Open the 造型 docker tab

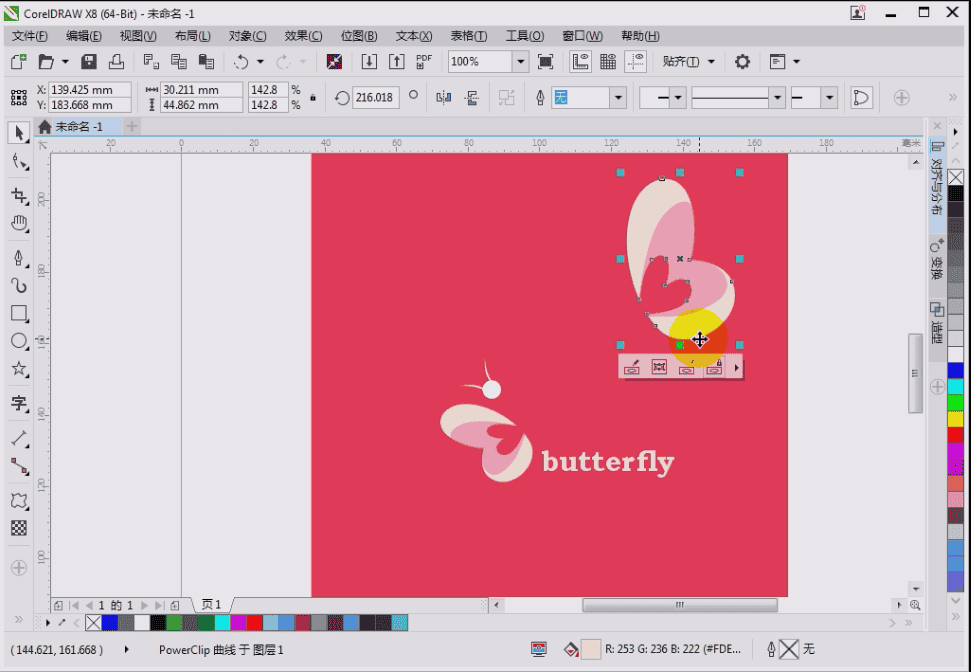(937, 323)
